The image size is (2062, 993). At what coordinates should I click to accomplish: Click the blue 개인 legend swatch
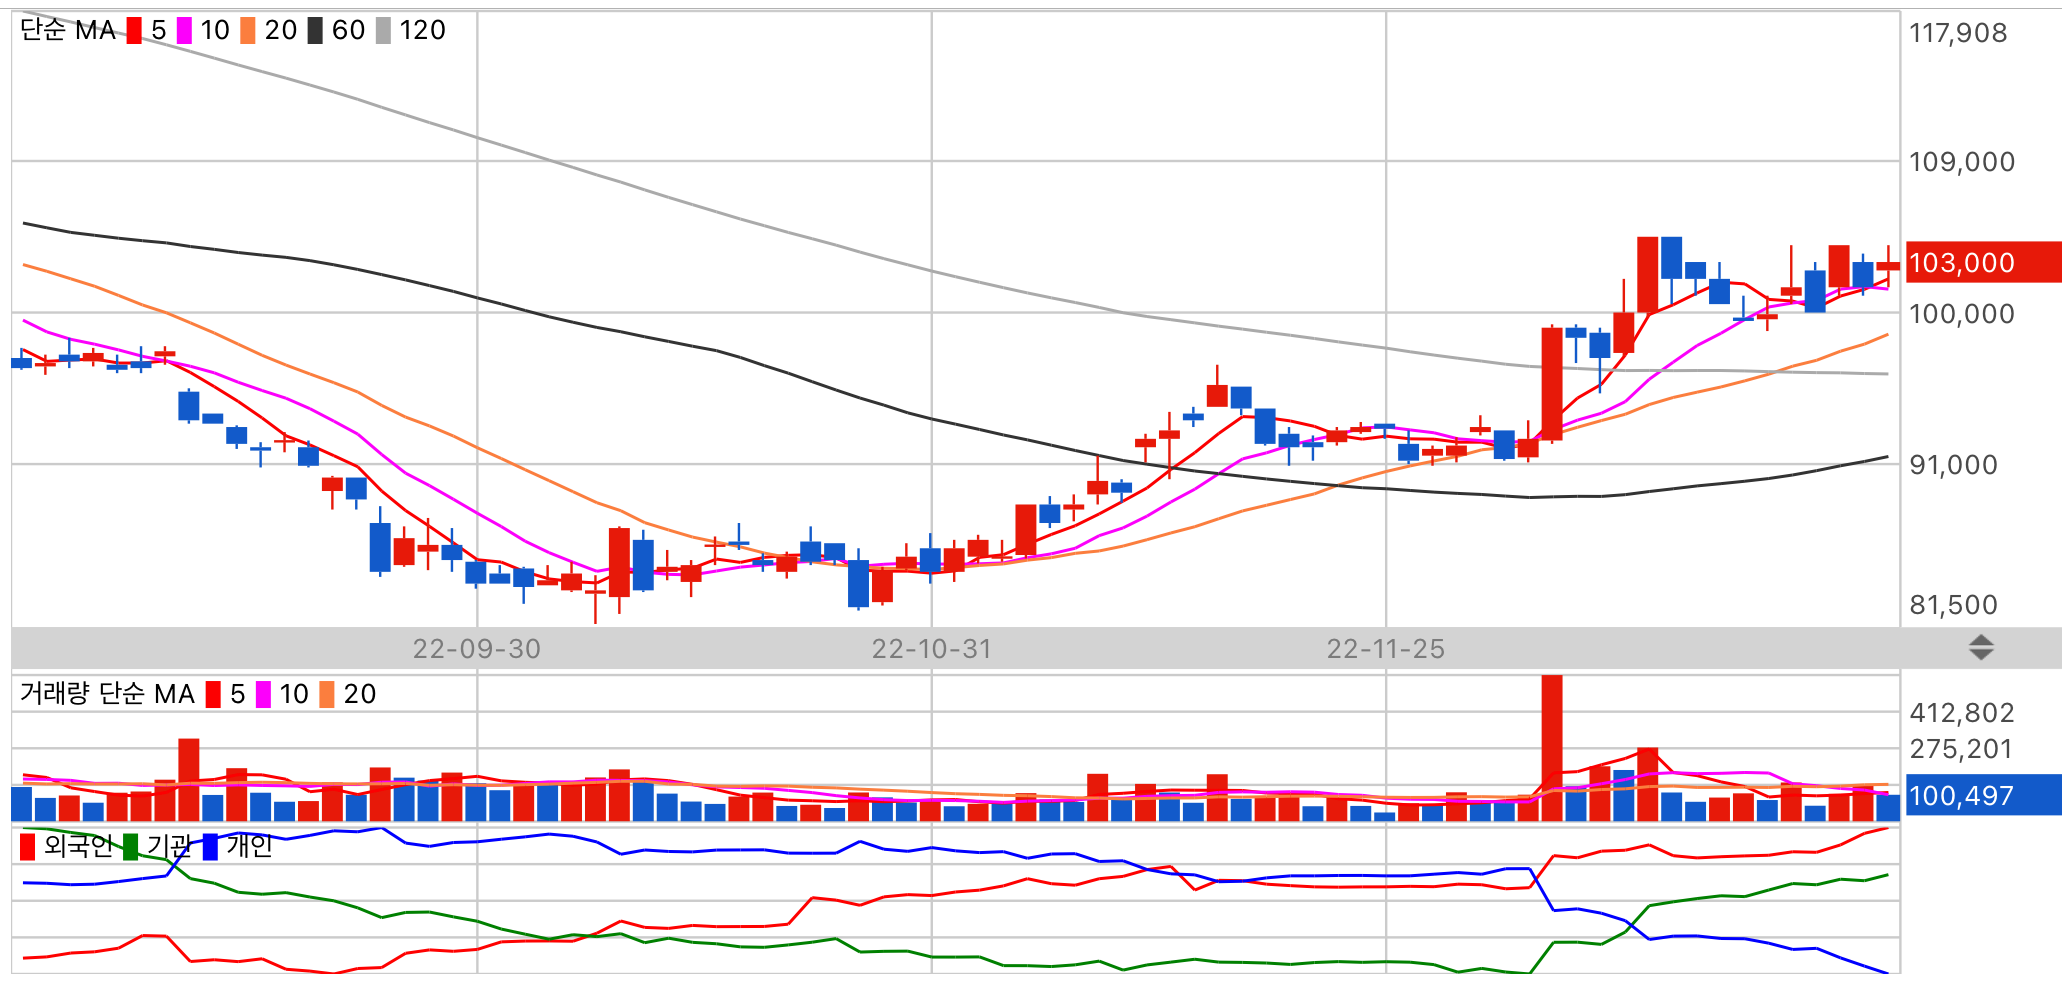point(210,847)
